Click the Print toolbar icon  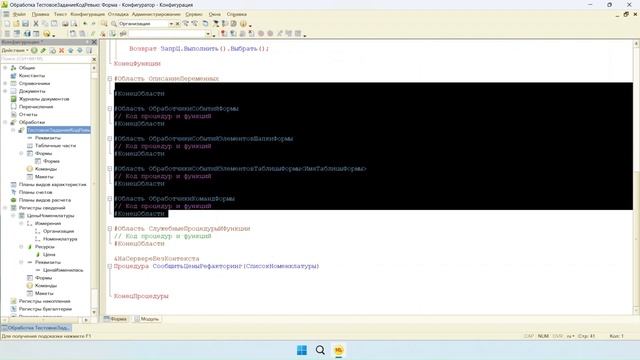(65, 24)
